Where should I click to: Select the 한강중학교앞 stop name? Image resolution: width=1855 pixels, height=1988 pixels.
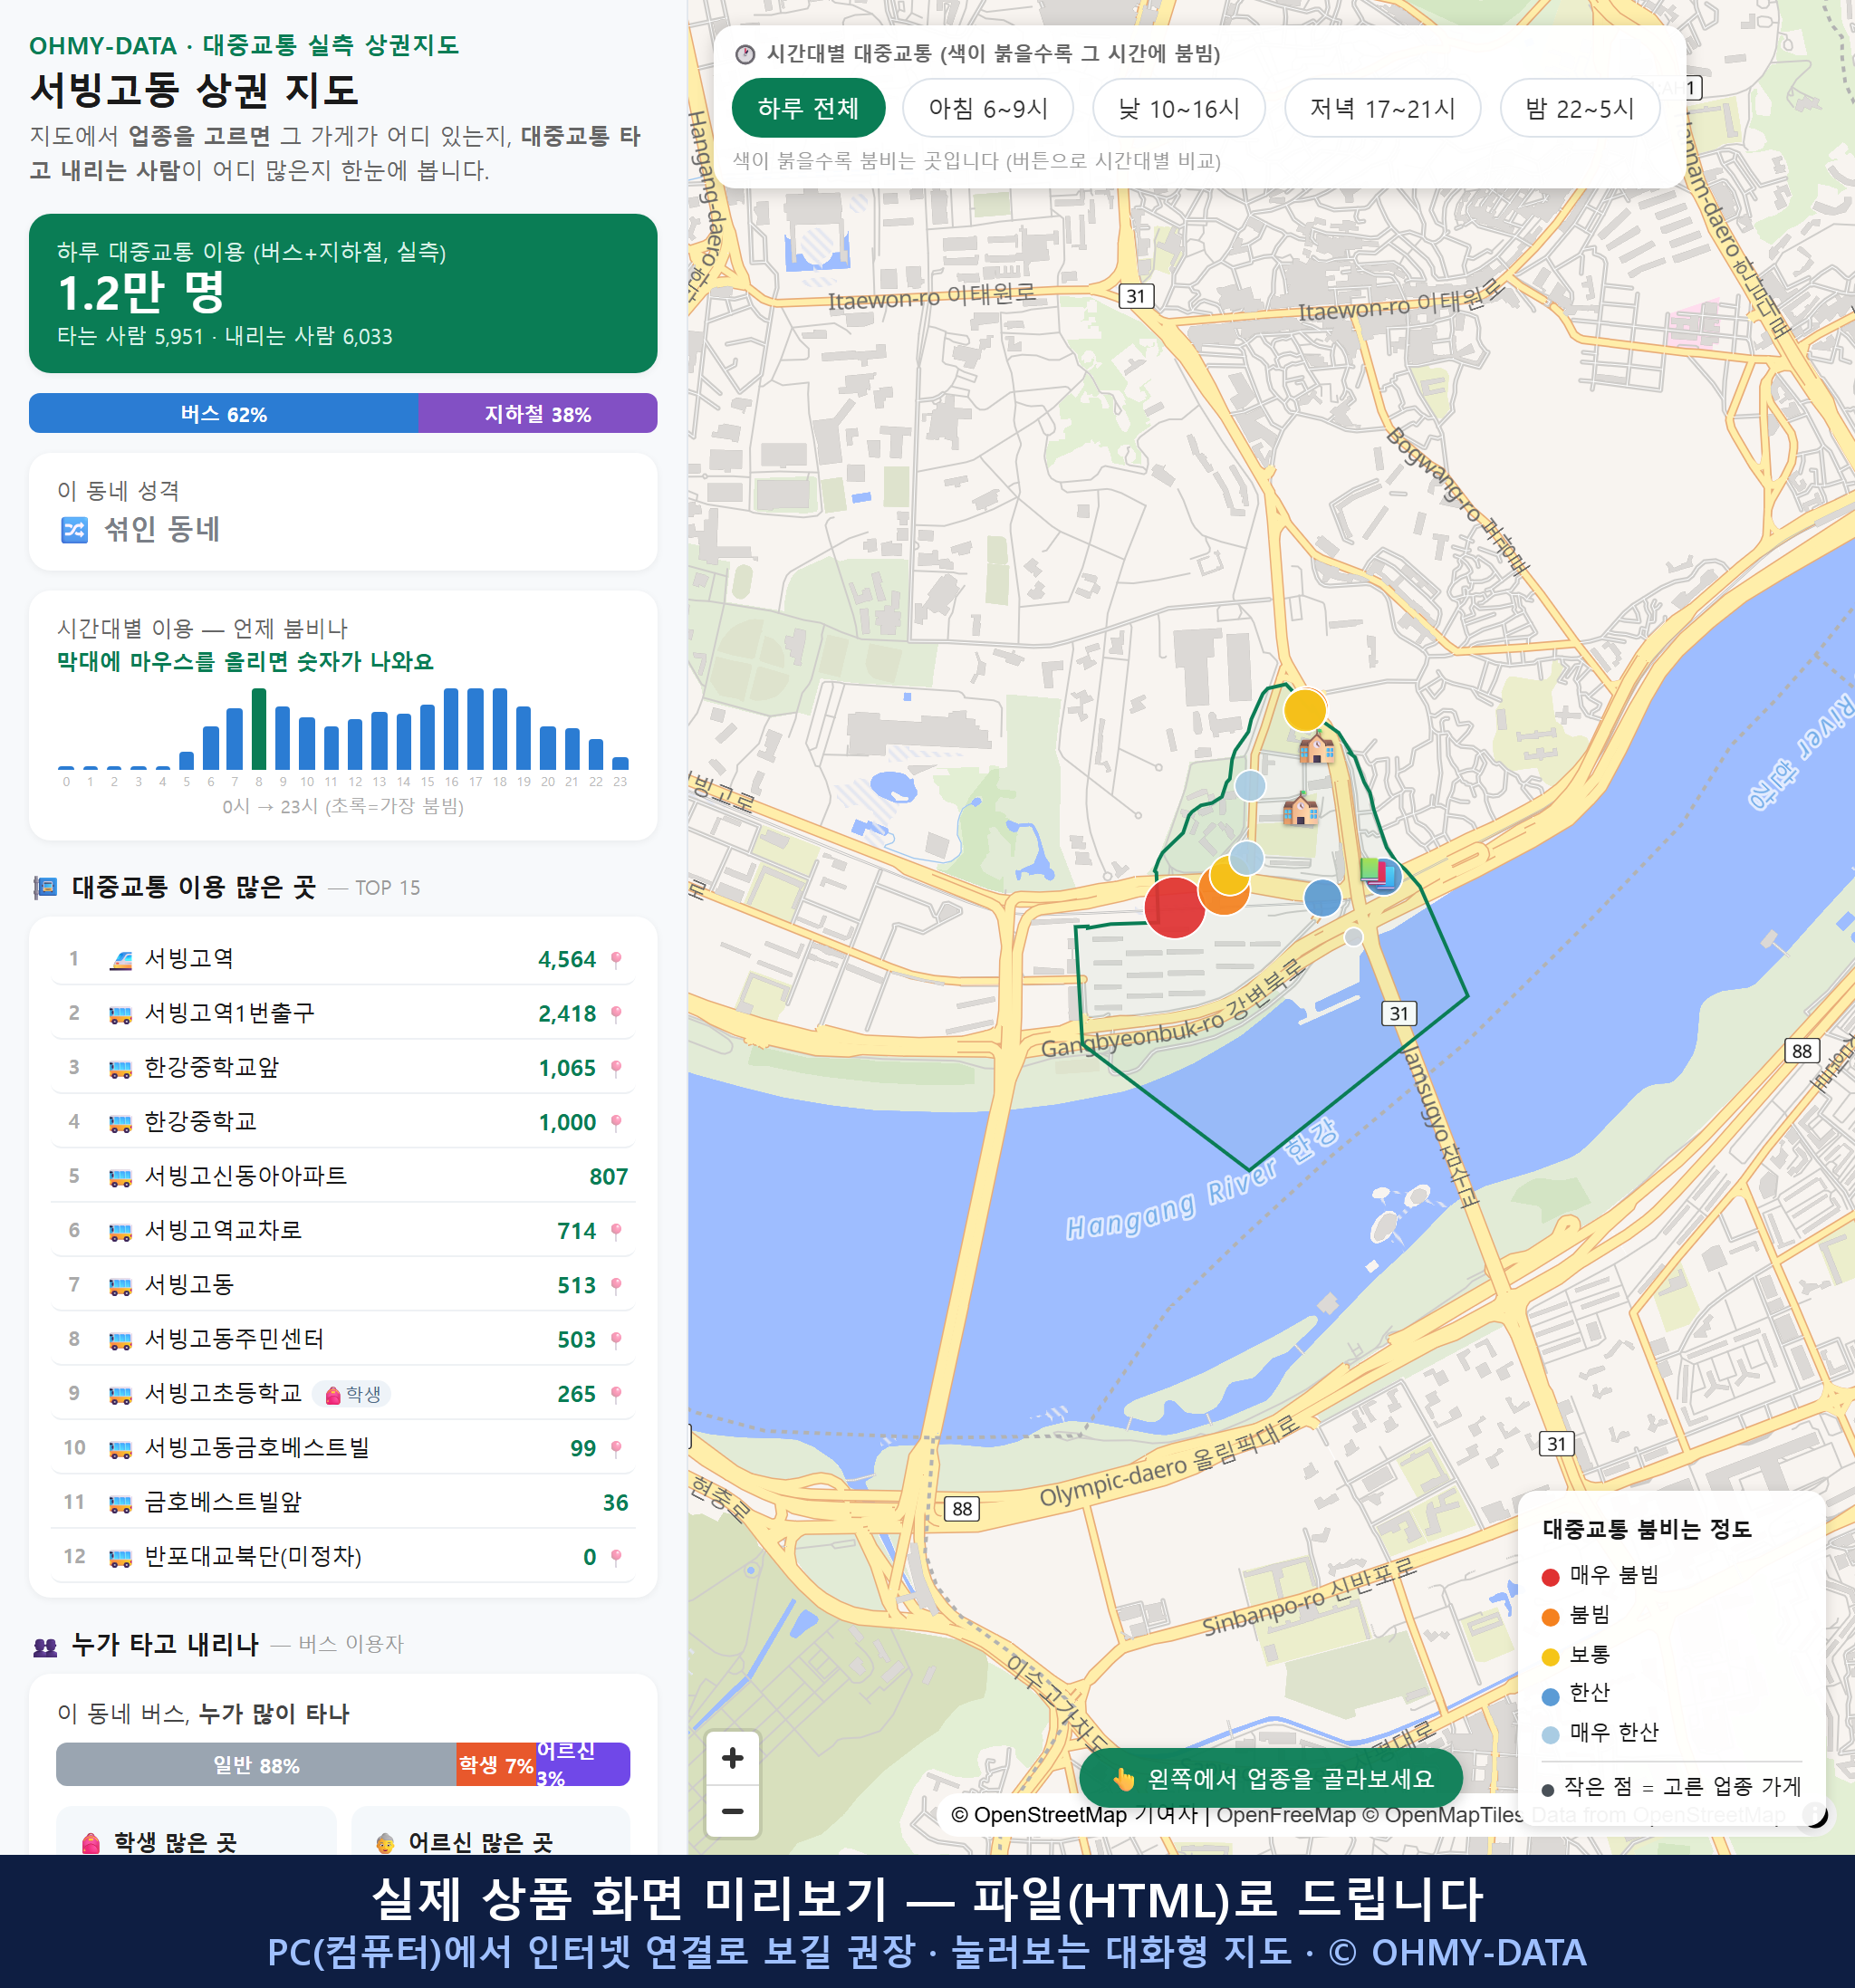211,1067
